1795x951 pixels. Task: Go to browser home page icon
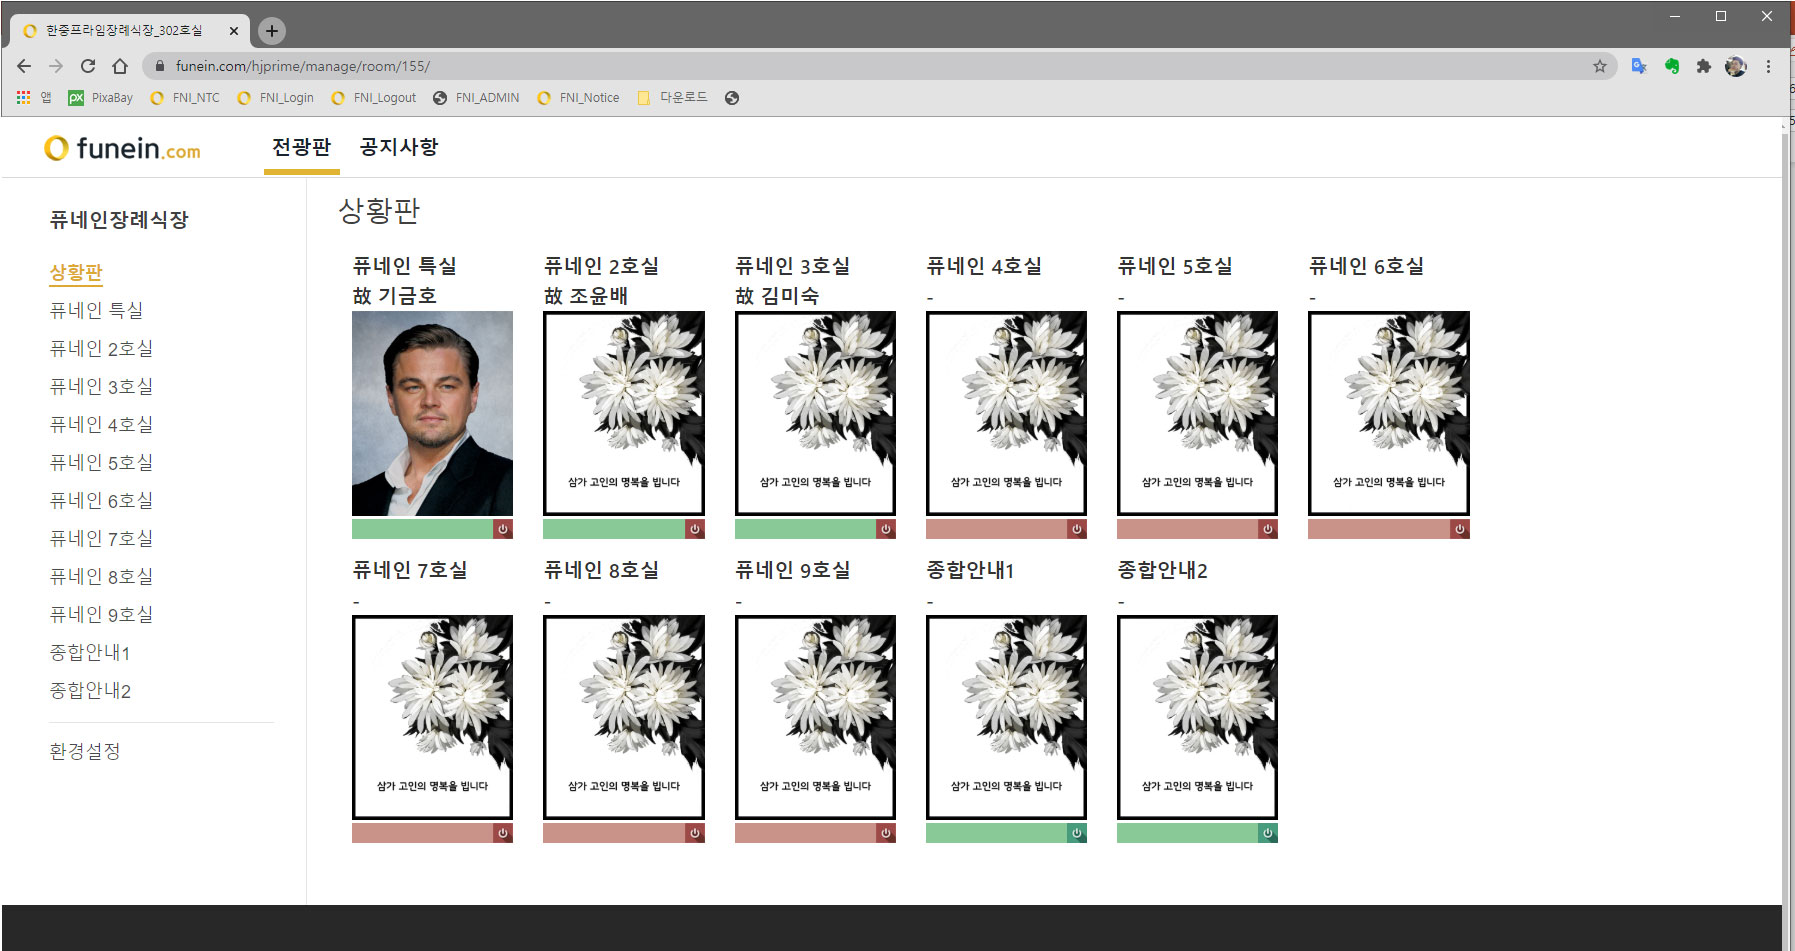pyautogui.click(x=120, y=66)
